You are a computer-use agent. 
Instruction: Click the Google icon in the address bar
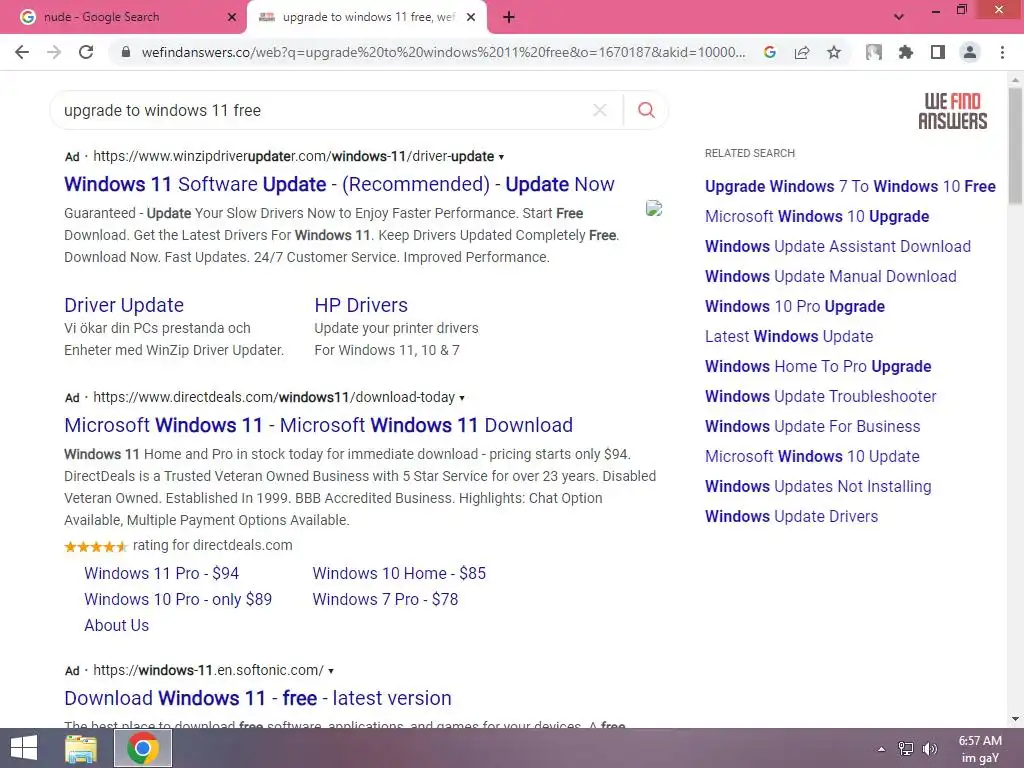pos(770,52)
